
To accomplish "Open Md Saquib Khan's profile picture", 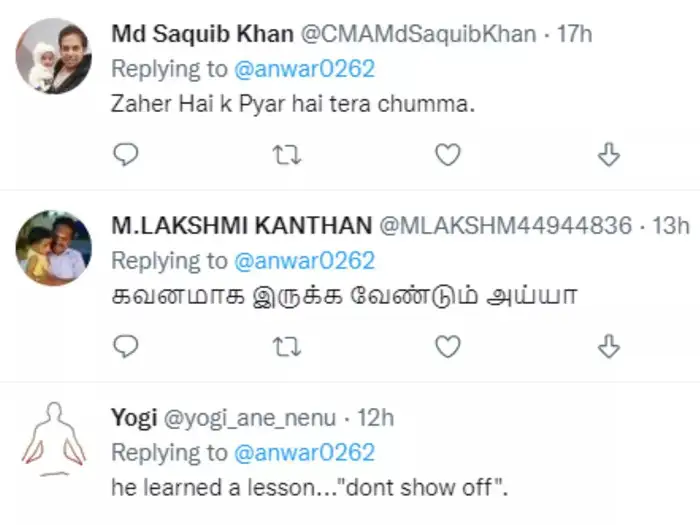I will (x=54, y=56).
